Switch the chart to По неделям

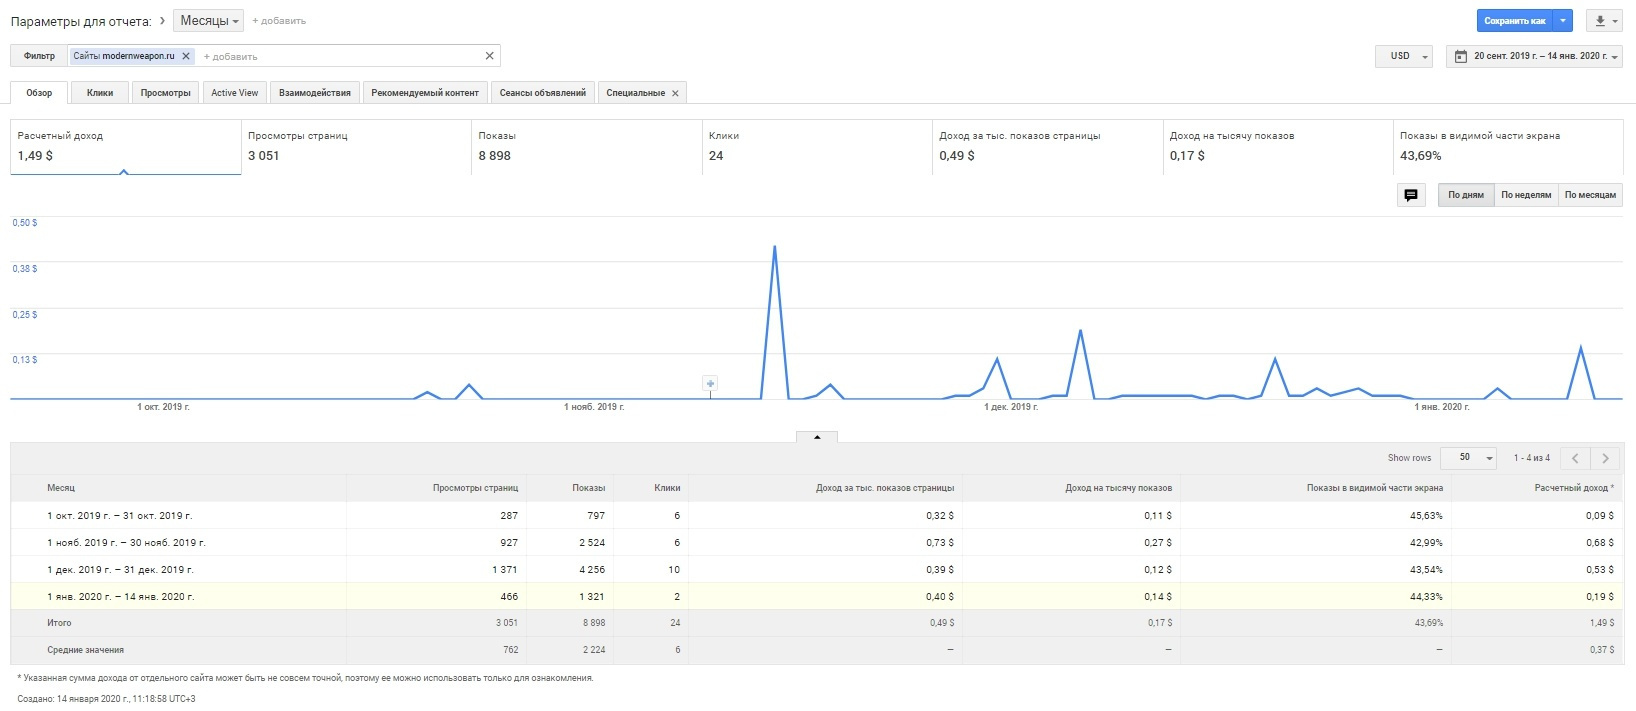1526,195
